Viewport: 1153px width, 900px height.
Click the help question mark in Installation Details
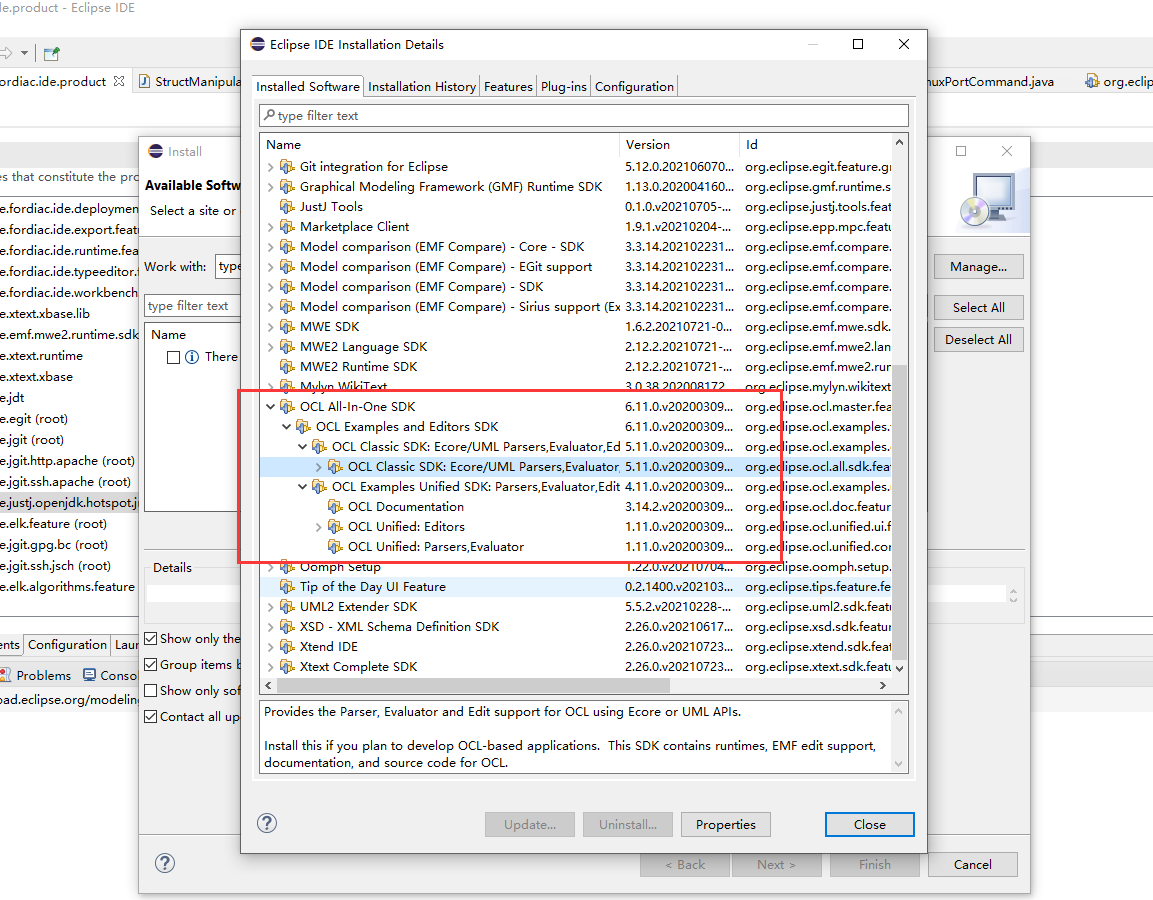tap(267, 823)
